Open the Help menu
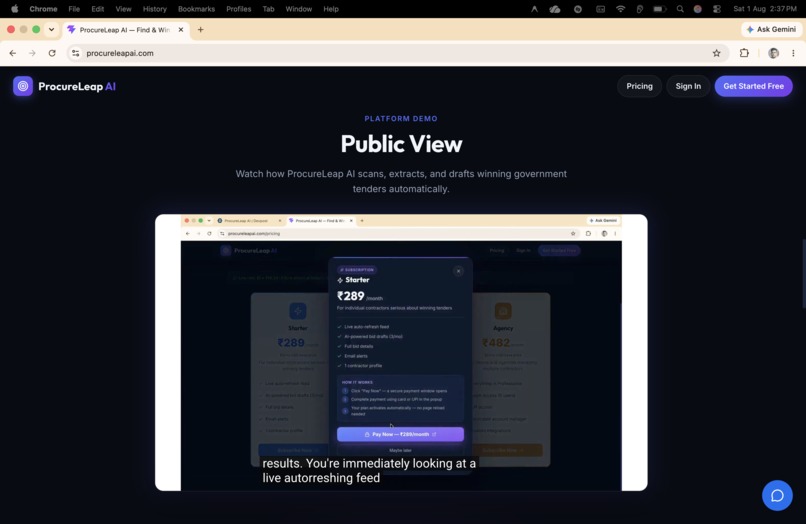The width and height of the screenshot is (806, 524). pos(331,9)
